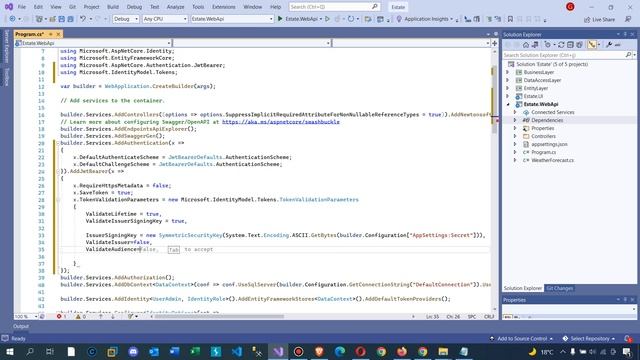Open the aka.ms/aspnetcore/swashbuckle link

point(281,122)
